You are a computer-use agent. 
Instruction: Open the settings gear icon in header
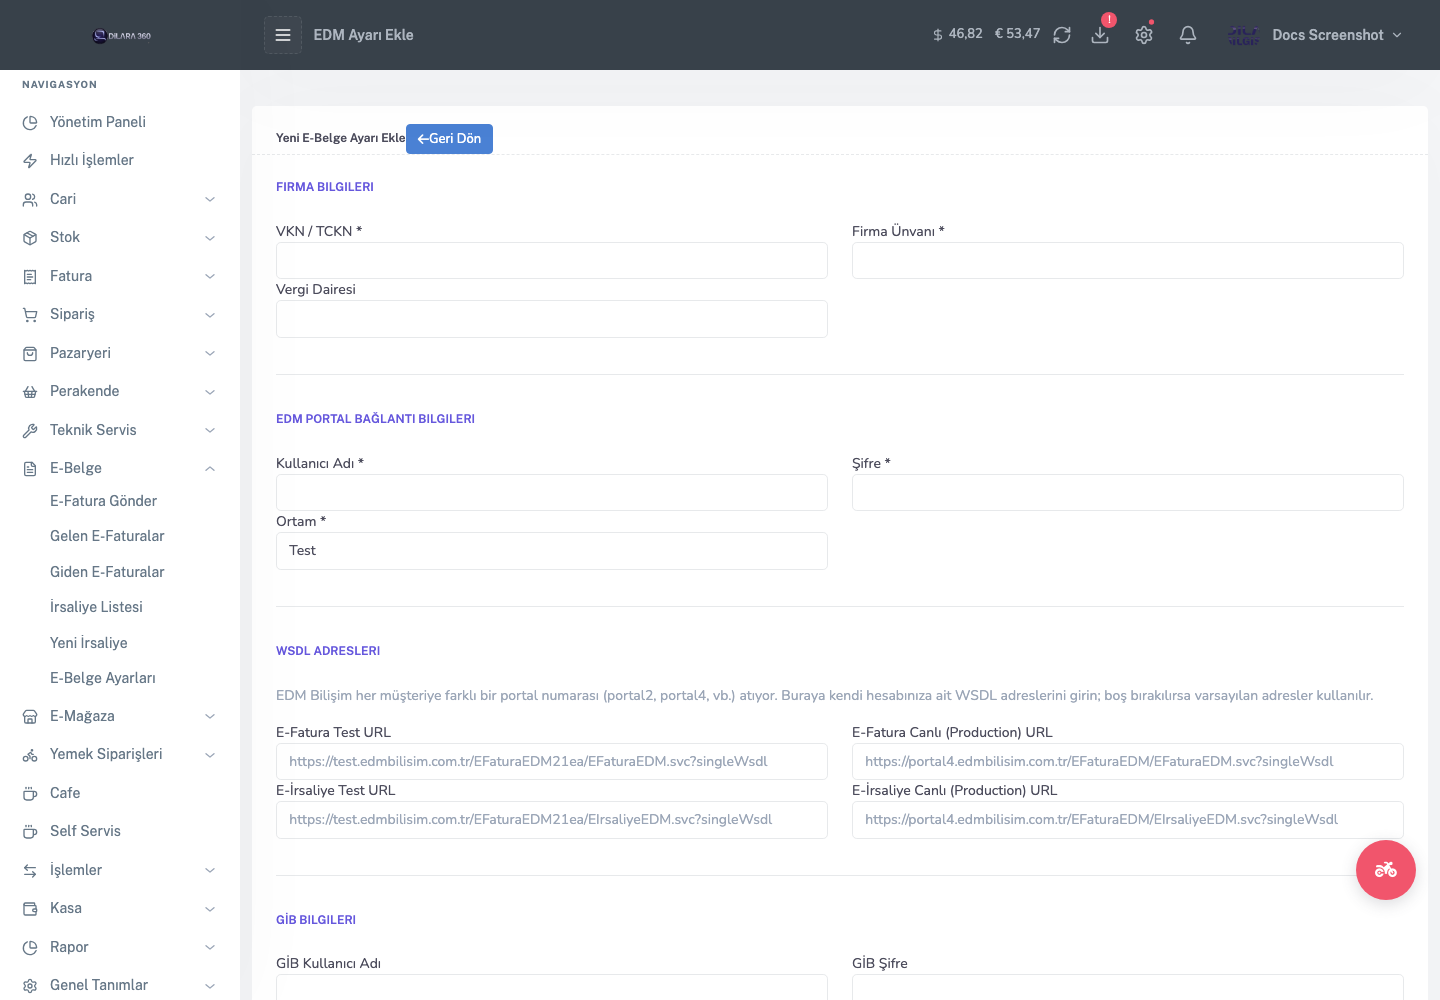pos(1144,35)
